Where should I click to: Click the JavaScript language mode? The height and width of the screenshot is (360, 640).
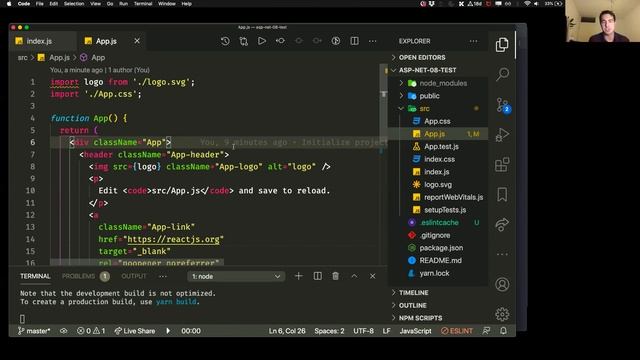[x=415, y=331]
